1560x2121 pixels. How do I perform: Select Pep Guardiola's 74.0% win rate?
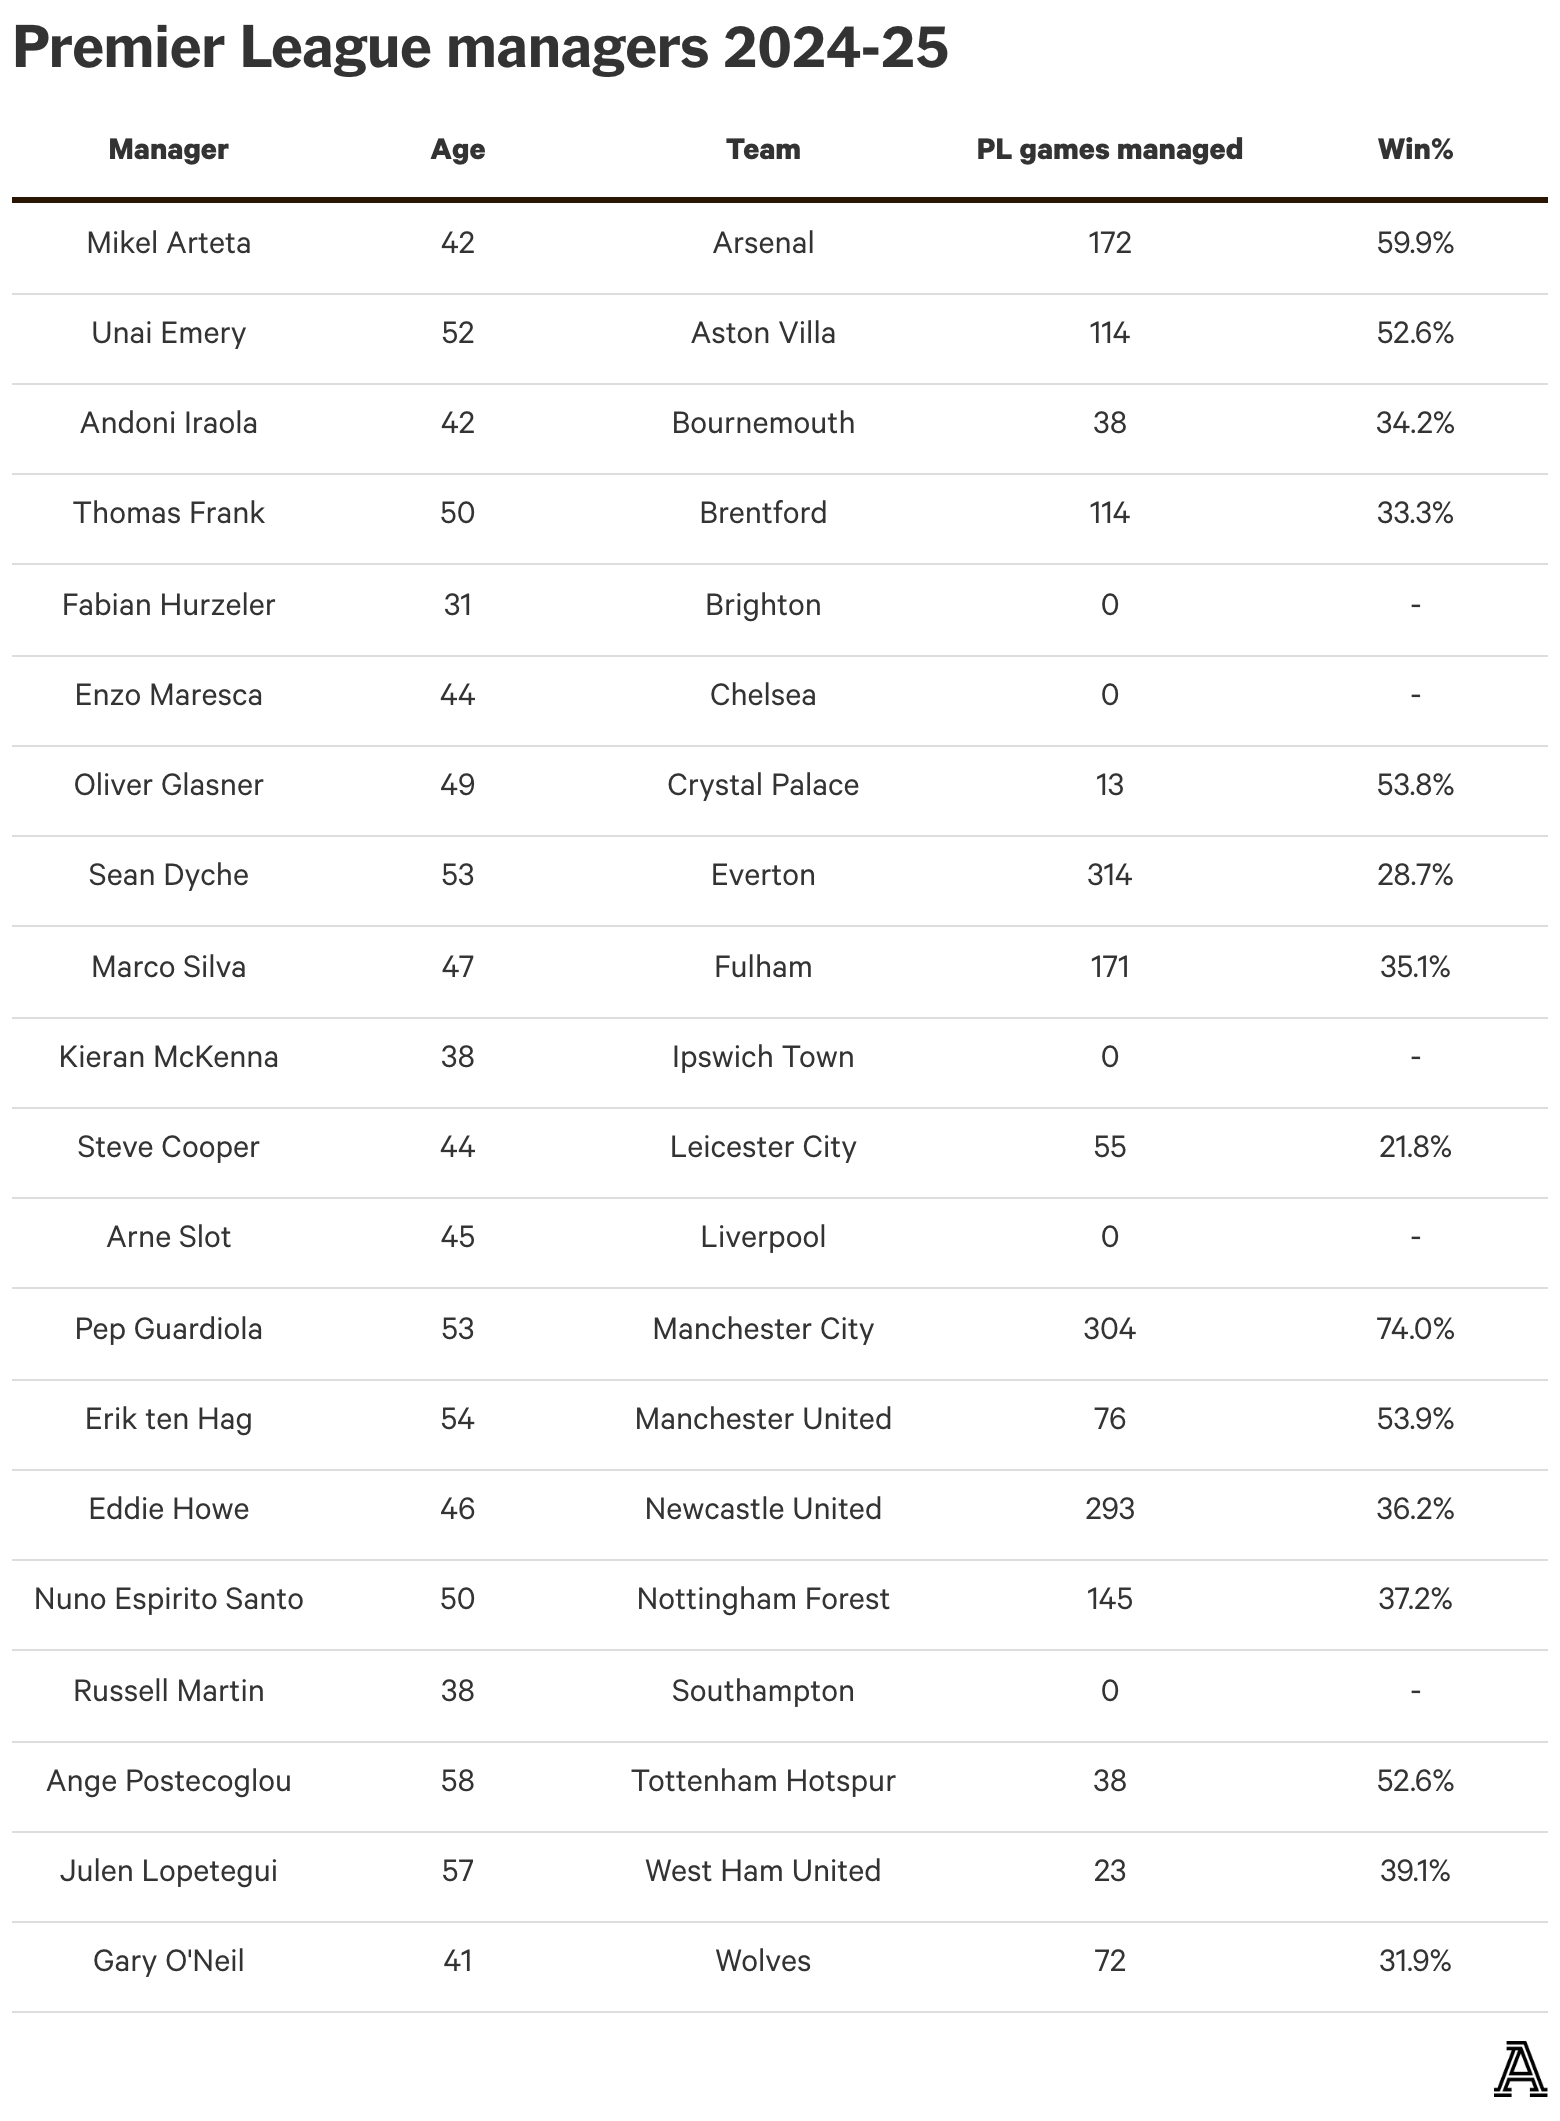pos(1414,1329)
